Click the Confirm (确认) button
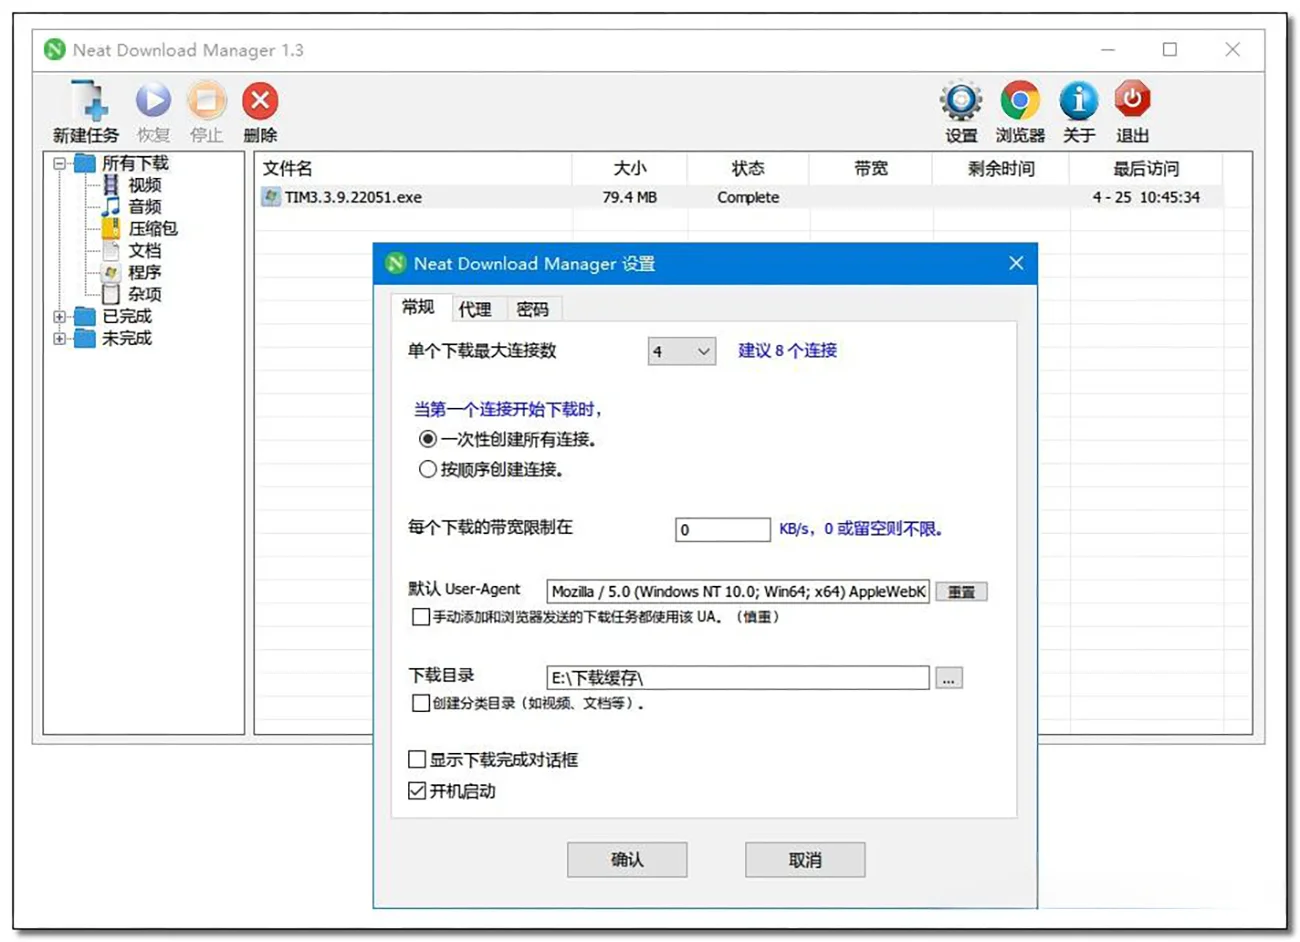Viewport: 1300px width, 942px height. point(627,860)
